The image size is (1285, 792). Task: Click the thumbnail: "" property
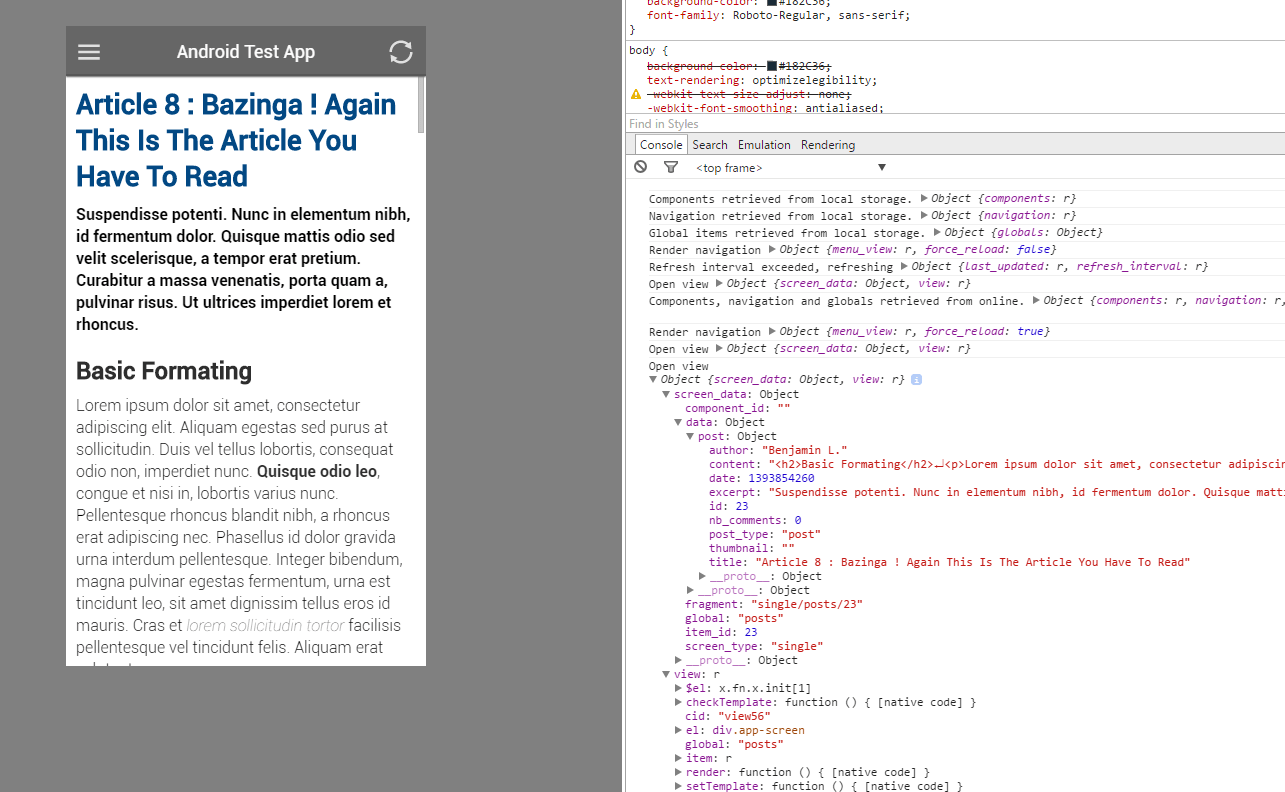click(752, 548)
